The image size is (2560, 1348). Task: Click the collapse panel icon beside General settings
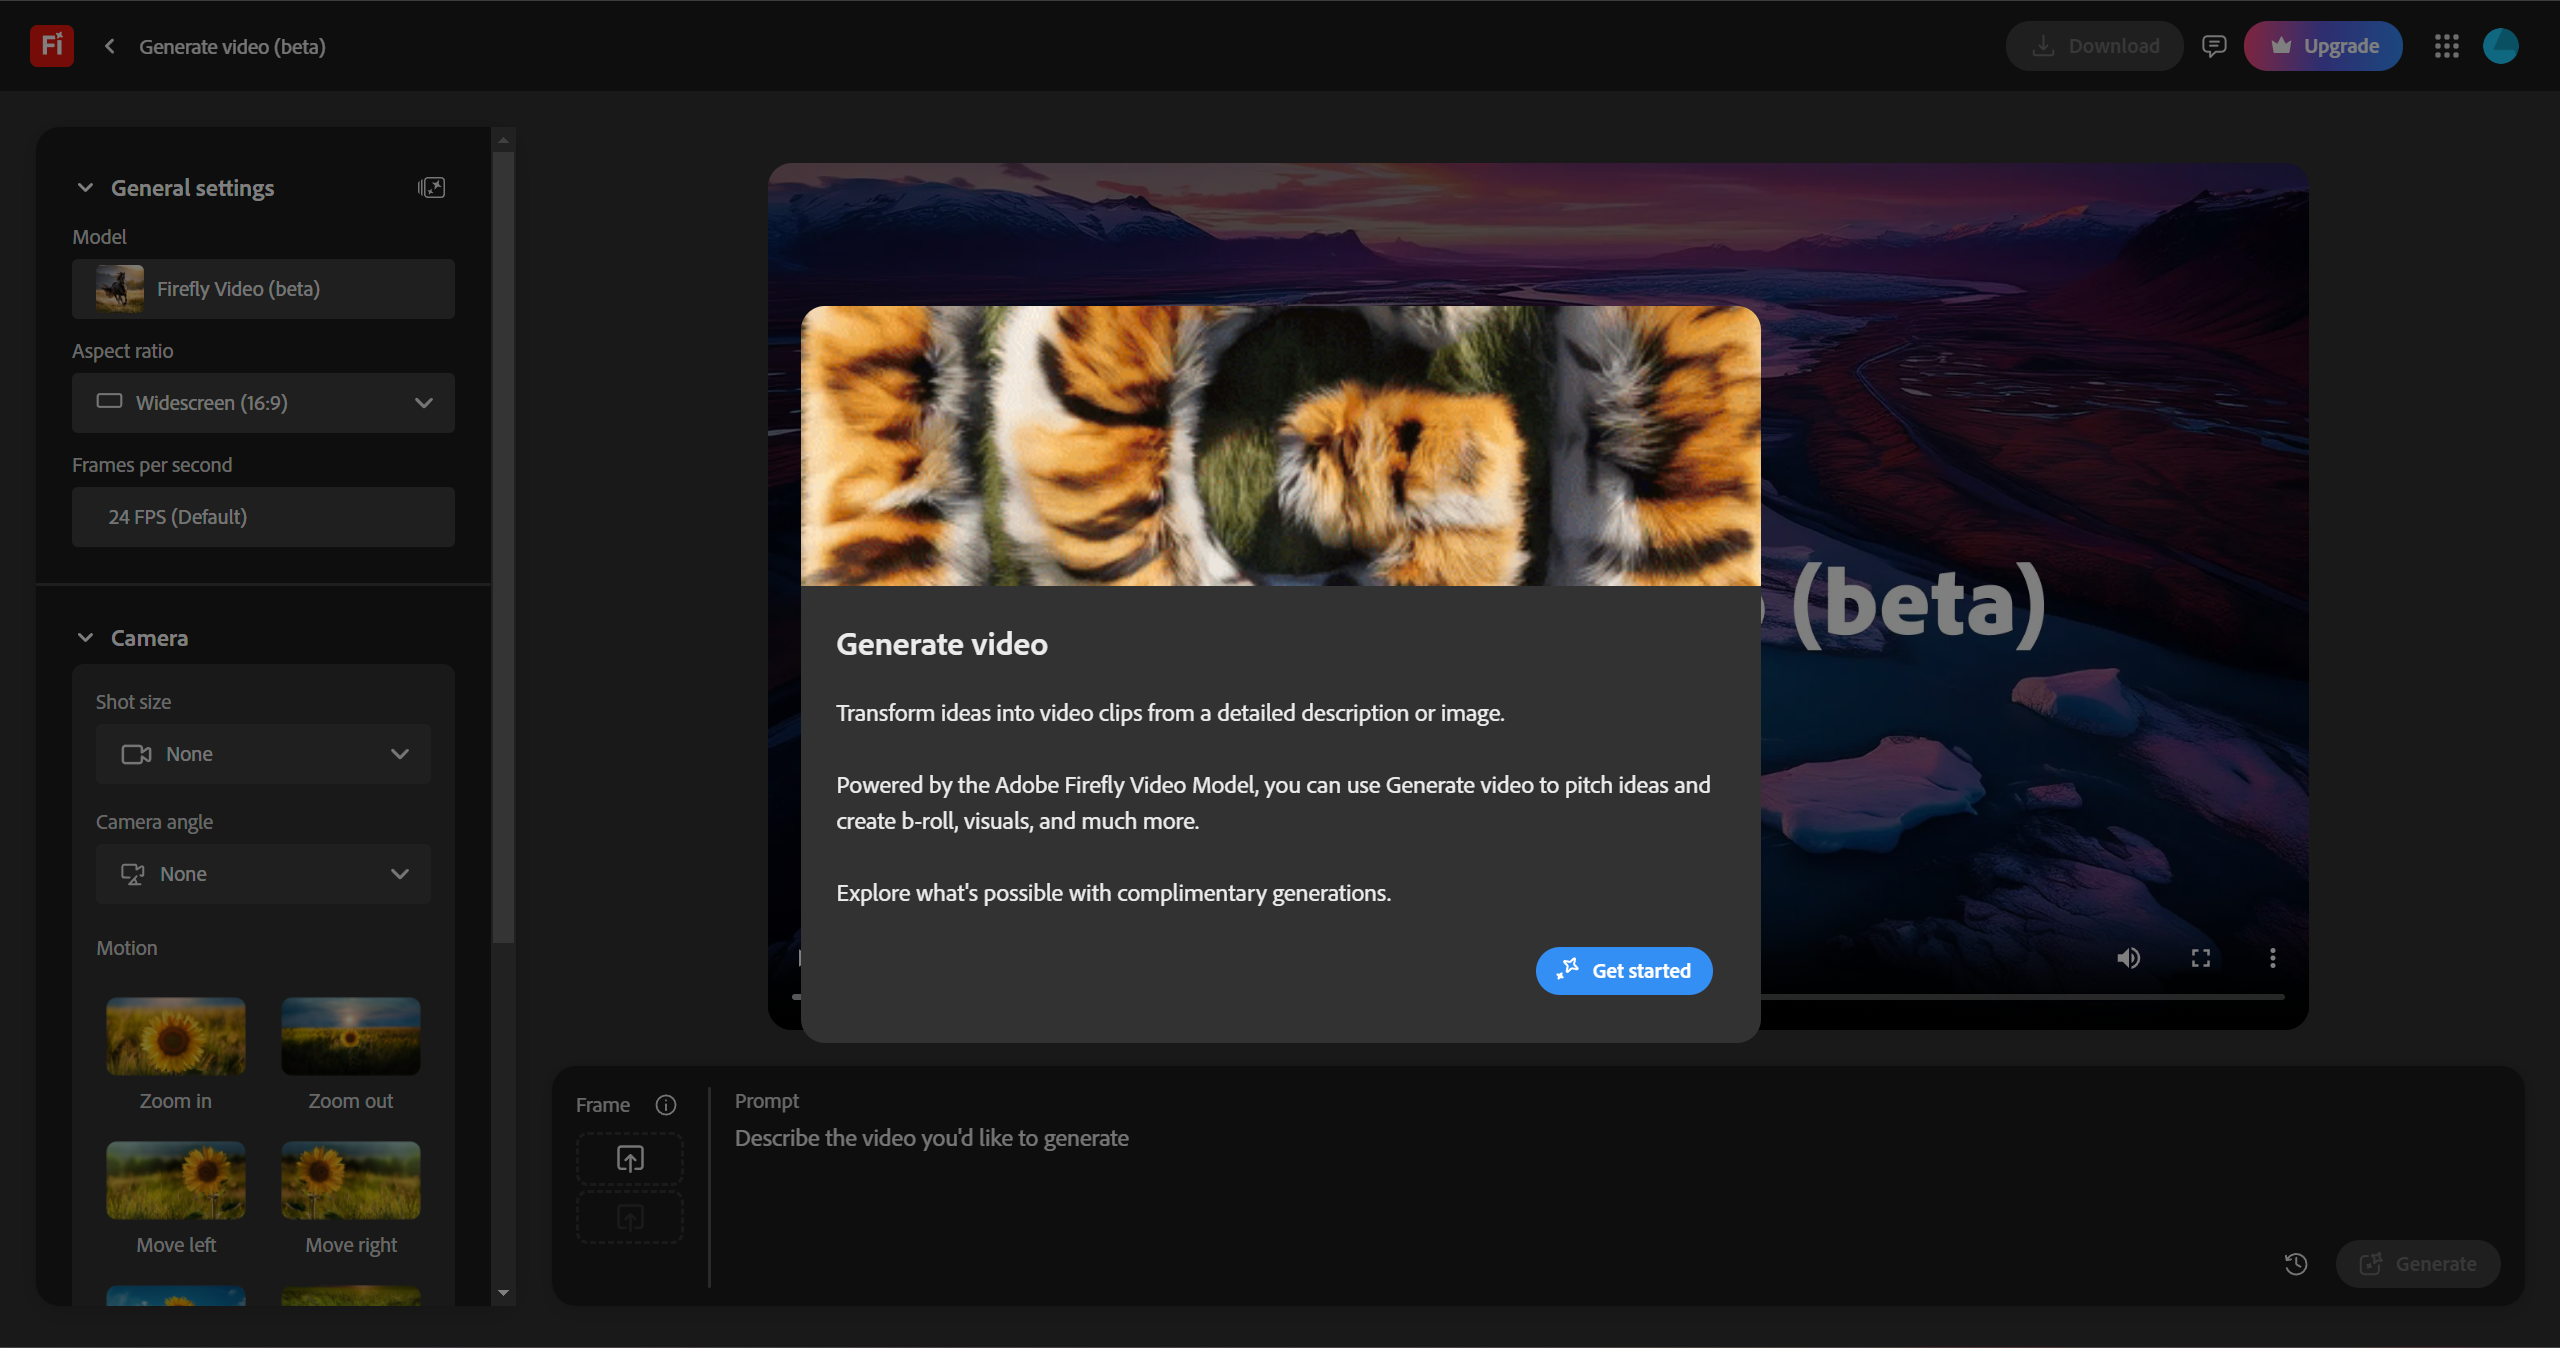pyautogui.click(x=431, y=188)
